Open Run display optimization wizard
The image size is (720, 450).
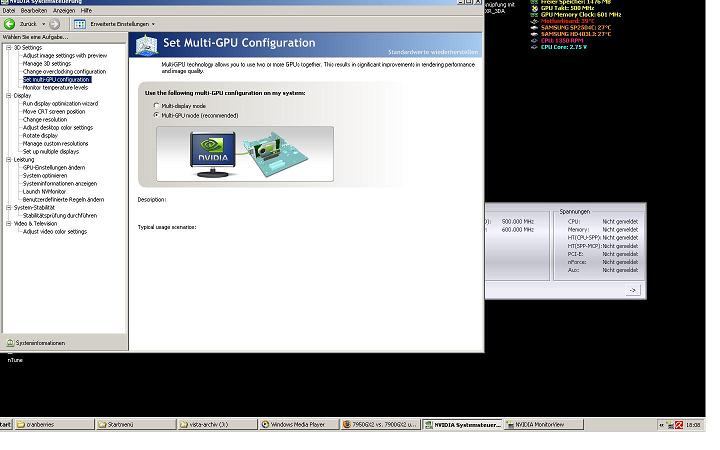point(60,103)
